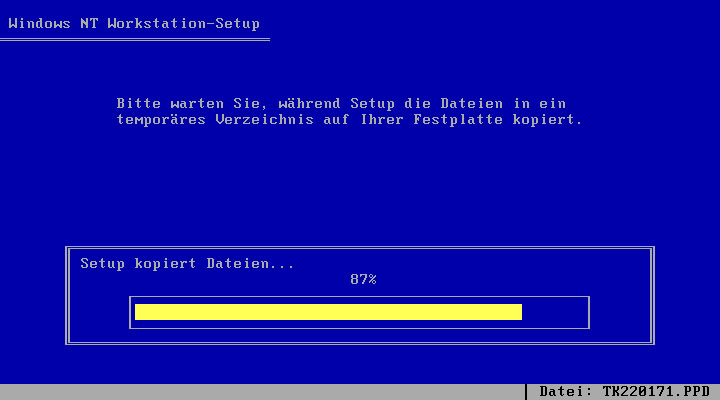
Task: Click the vertical separator in the status bar
Action: 526,391
